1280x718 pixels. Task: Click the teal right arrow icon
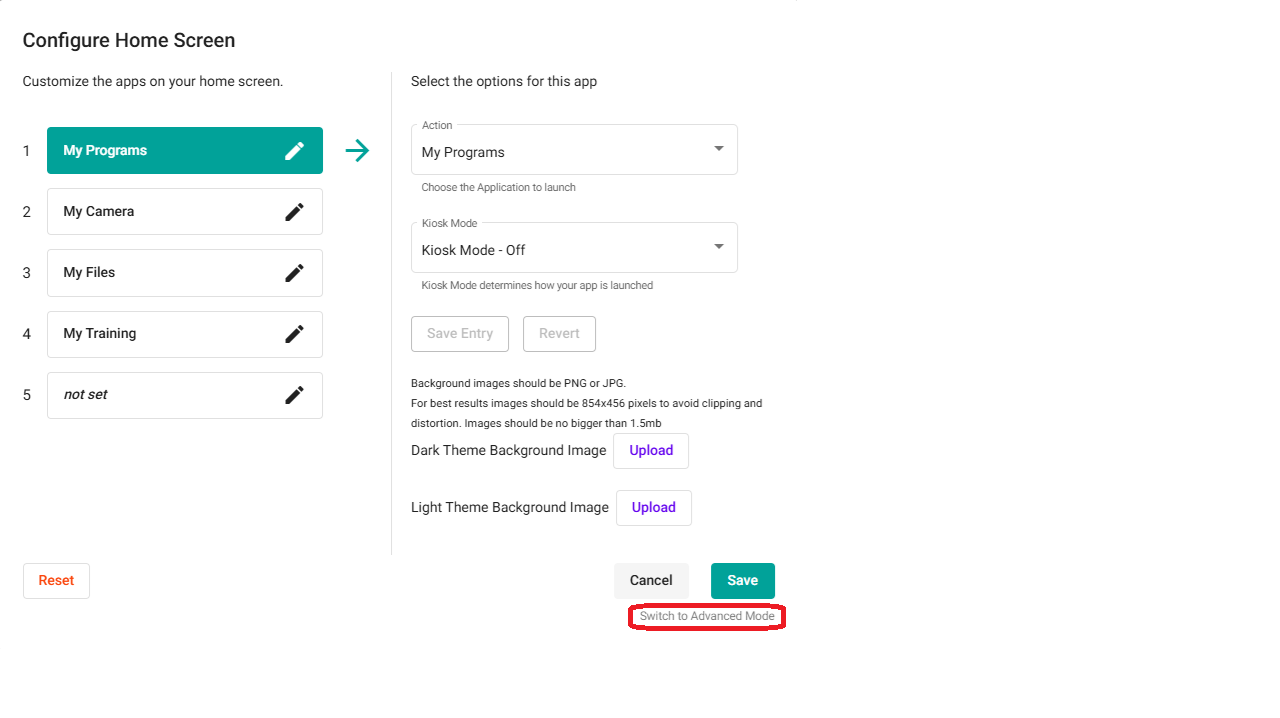[357, 151]
